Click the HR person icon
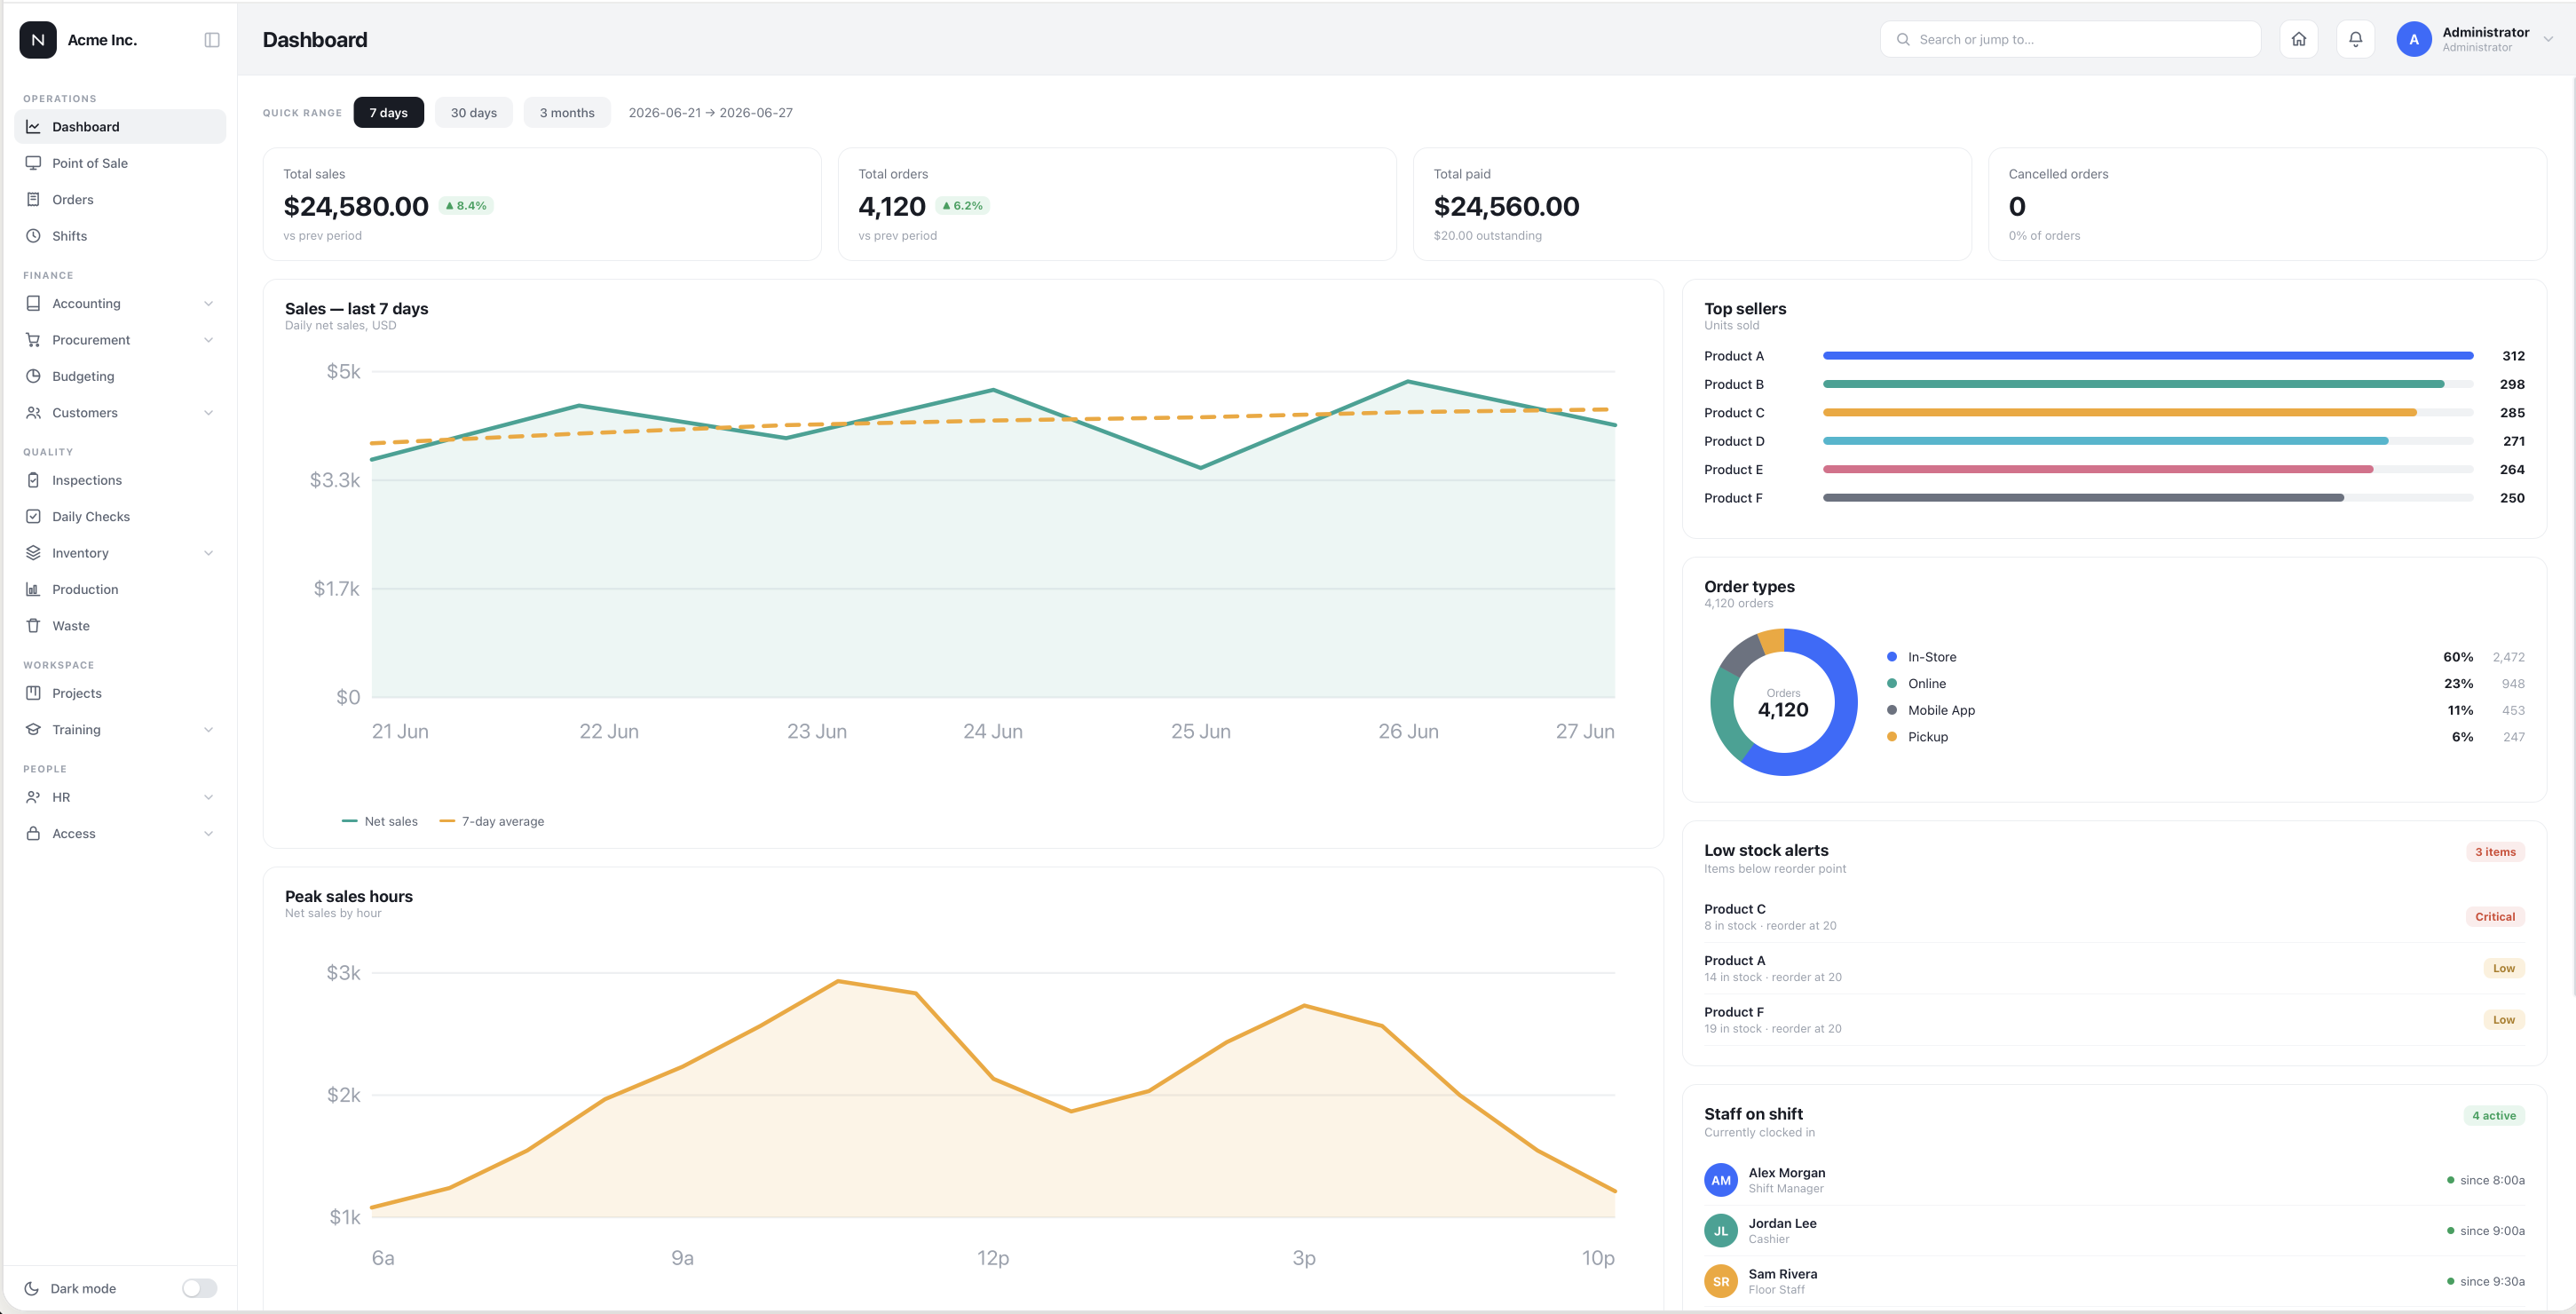 (x=33, y=798)
